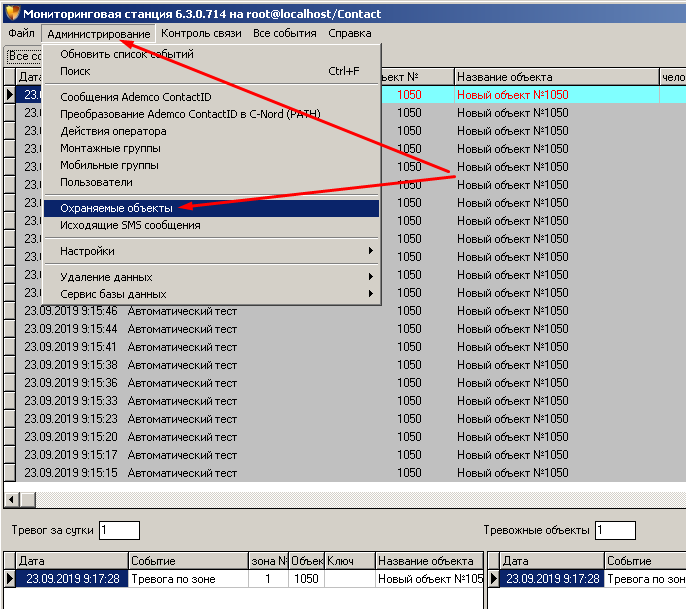Click the horizontal scrollbar thumb
Image resolution: width=686 pixels, height=609 pixels.
click(28, 499)
